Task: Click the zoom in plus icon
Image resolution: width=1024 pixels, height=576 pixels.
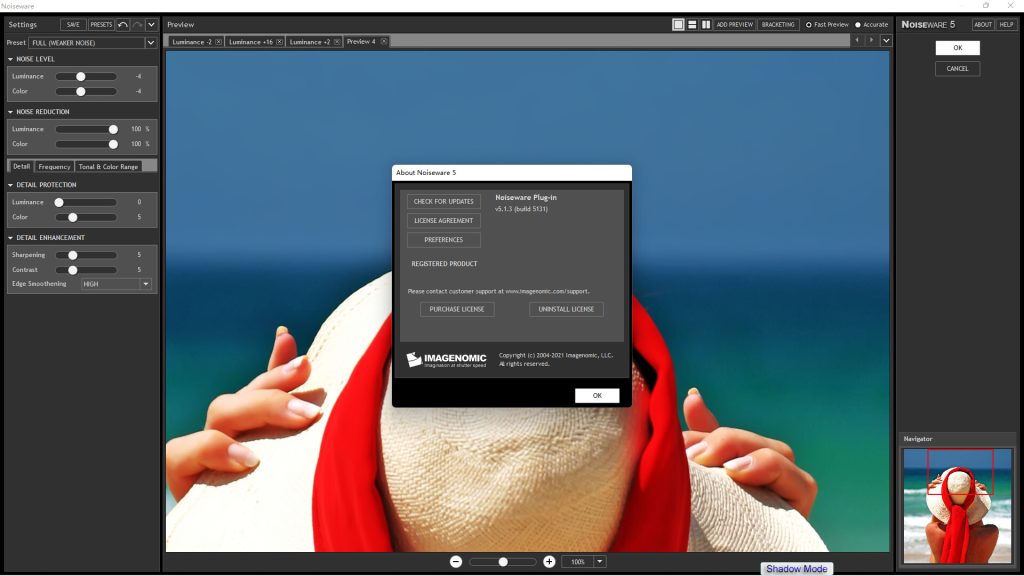Action: 549,562
